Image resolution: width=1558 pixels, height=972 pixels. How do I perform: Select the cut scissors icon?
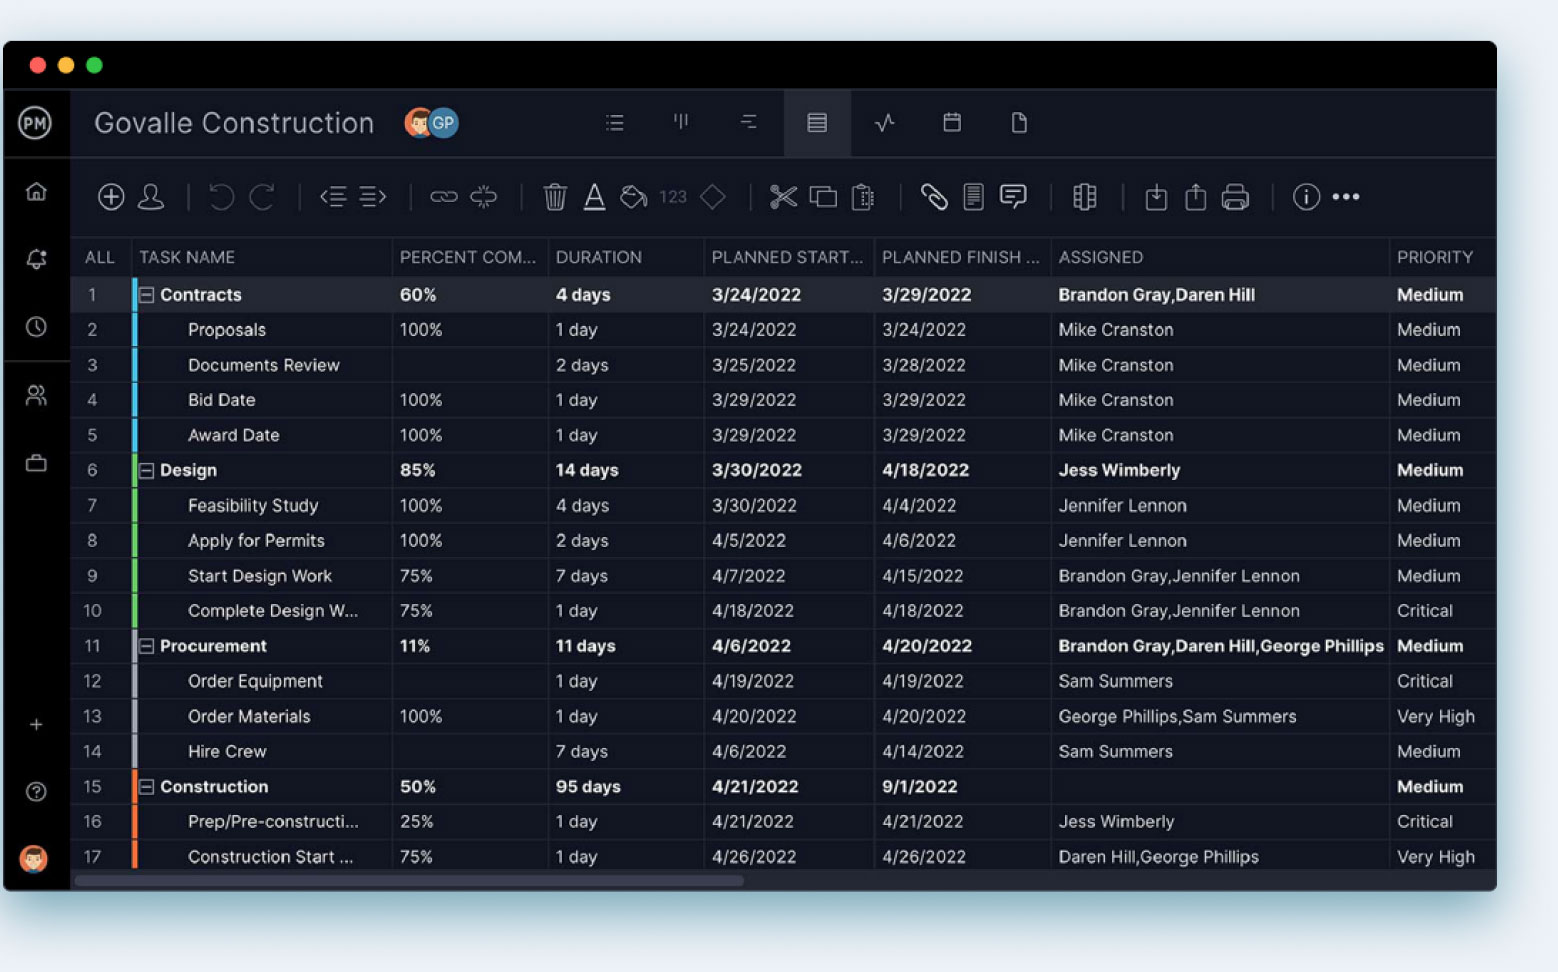pyautogui.click(x=784, y=197)
